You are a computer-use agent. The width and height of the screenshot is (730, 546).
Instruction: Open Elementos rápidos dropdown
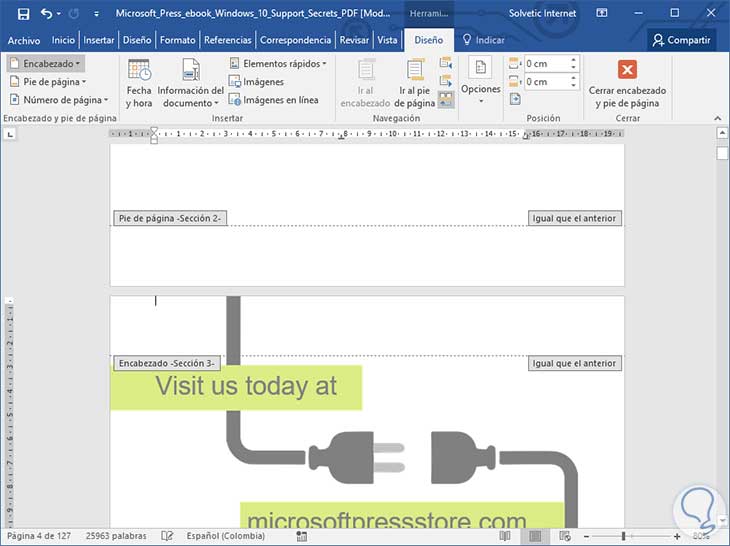tap(278, 63)
